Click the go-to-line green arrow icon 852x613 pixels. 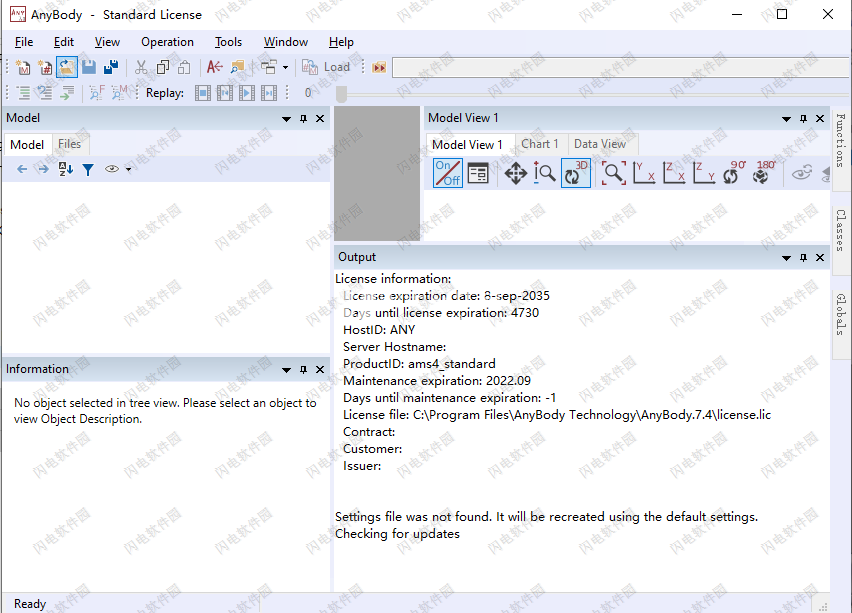[x=67, y=93]
